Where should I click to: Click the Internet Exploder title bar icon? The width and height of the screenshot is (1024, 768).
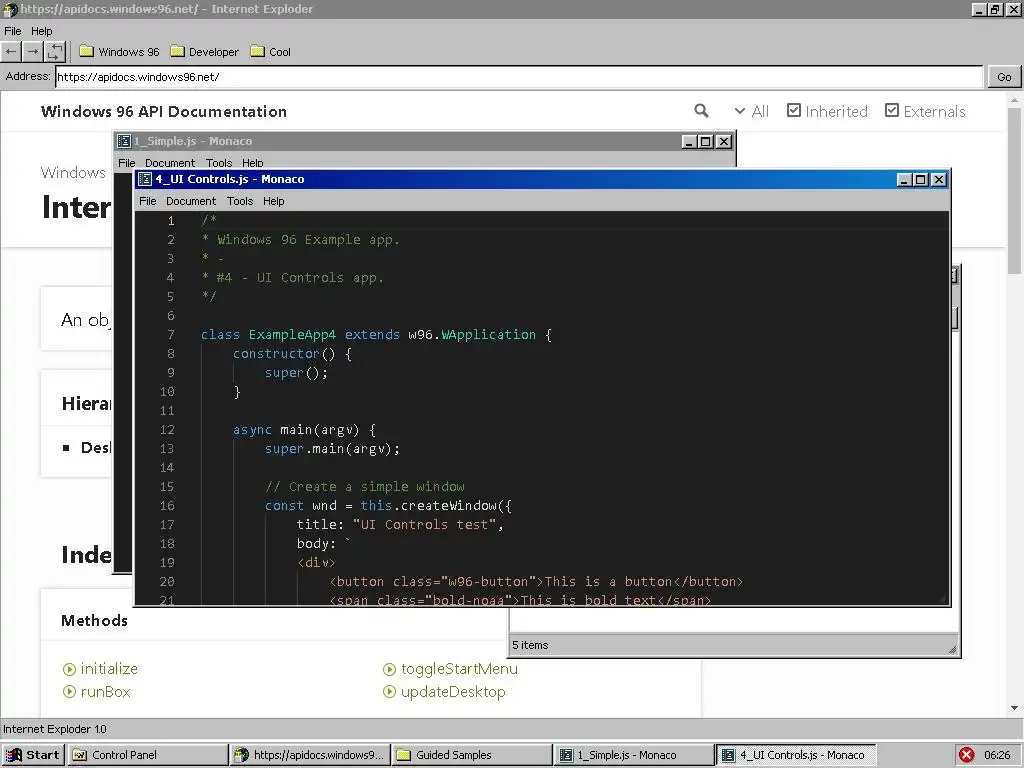[9, 9]
